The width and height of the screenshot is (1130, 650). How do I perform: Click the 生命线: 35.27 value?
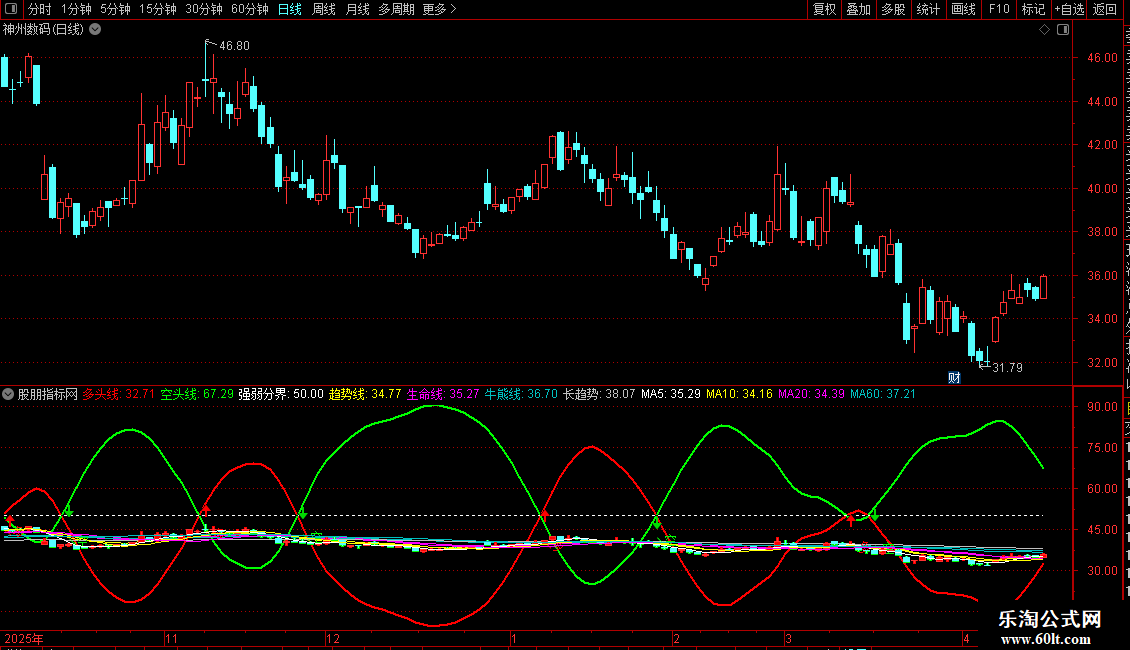(x=443, y=394)
